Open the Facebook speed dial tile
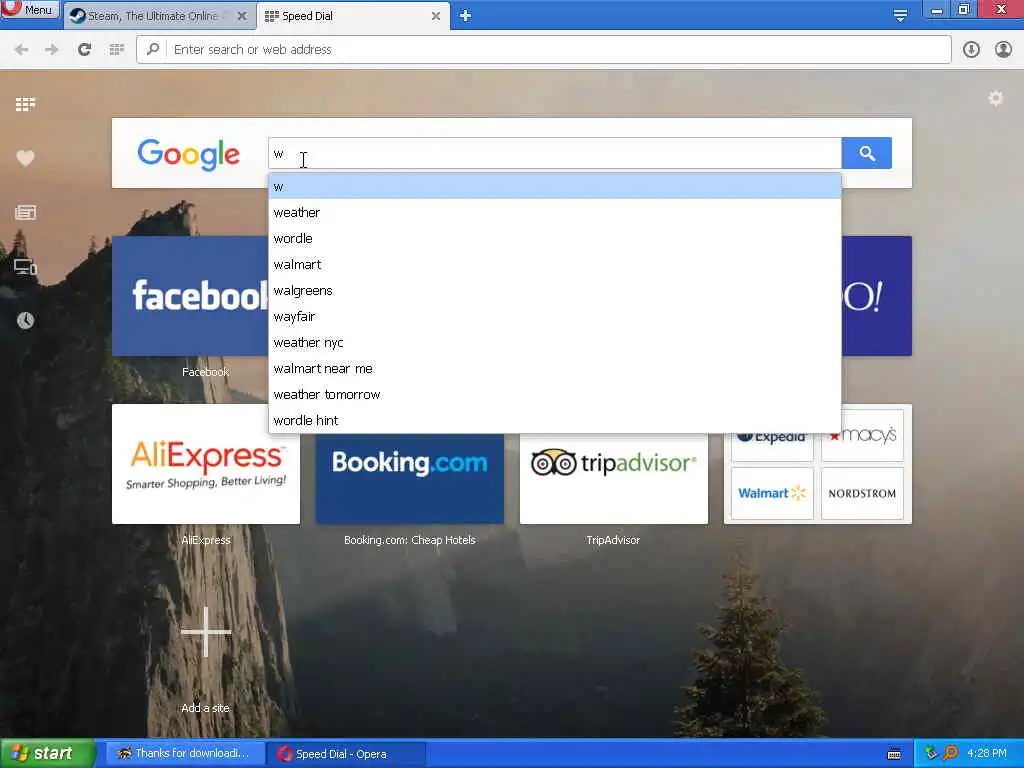This screenshot has height=768, width=1024. pyautogui.click(x=190, y=296)
